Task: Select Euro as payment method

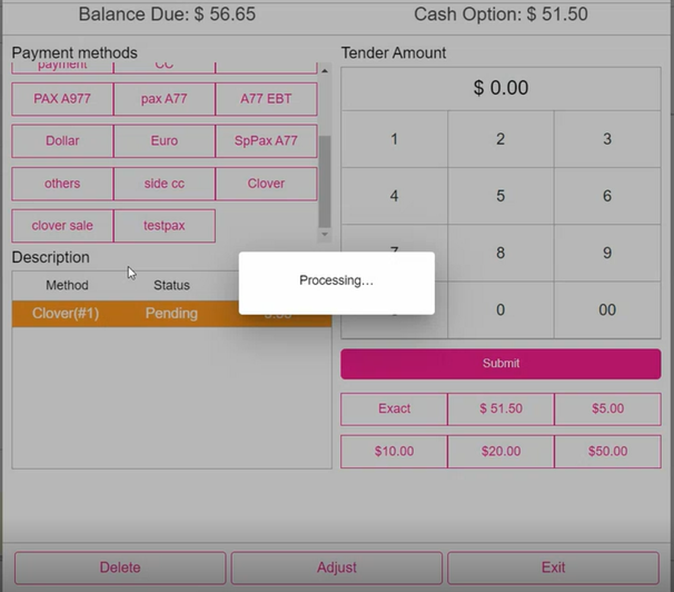Action: [164, 141]
